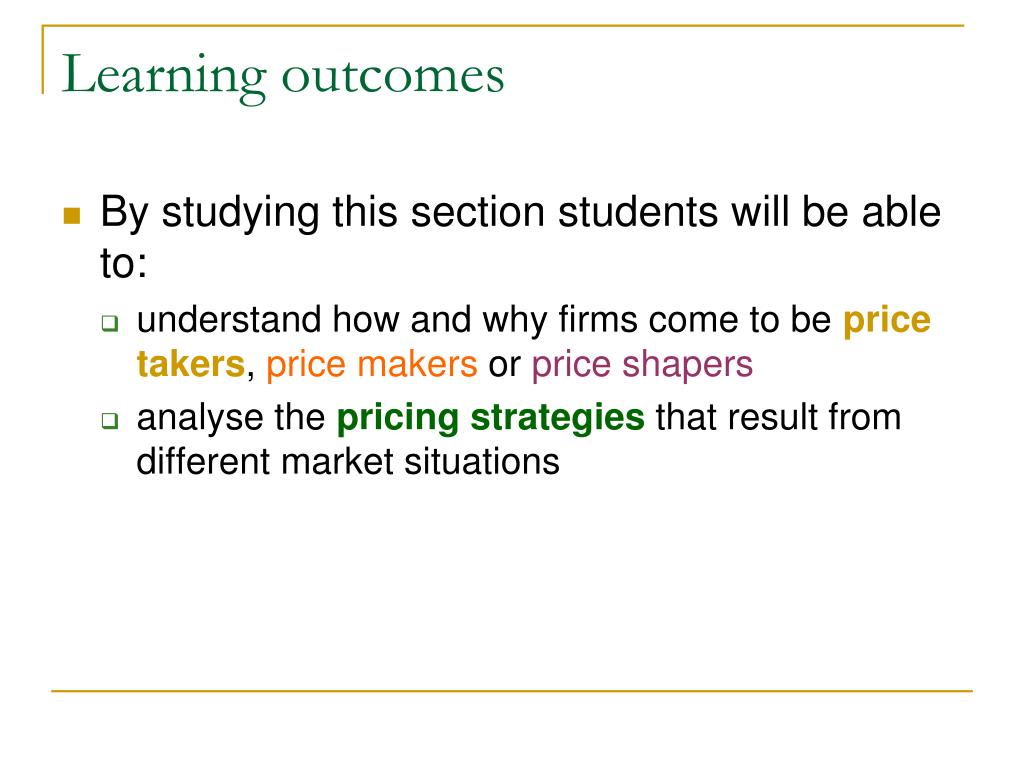Select the gold square bullet marker
Image resolution: width=1024 pixels, height=768 pixels.
pyautogui.click(x=72, y=216)
